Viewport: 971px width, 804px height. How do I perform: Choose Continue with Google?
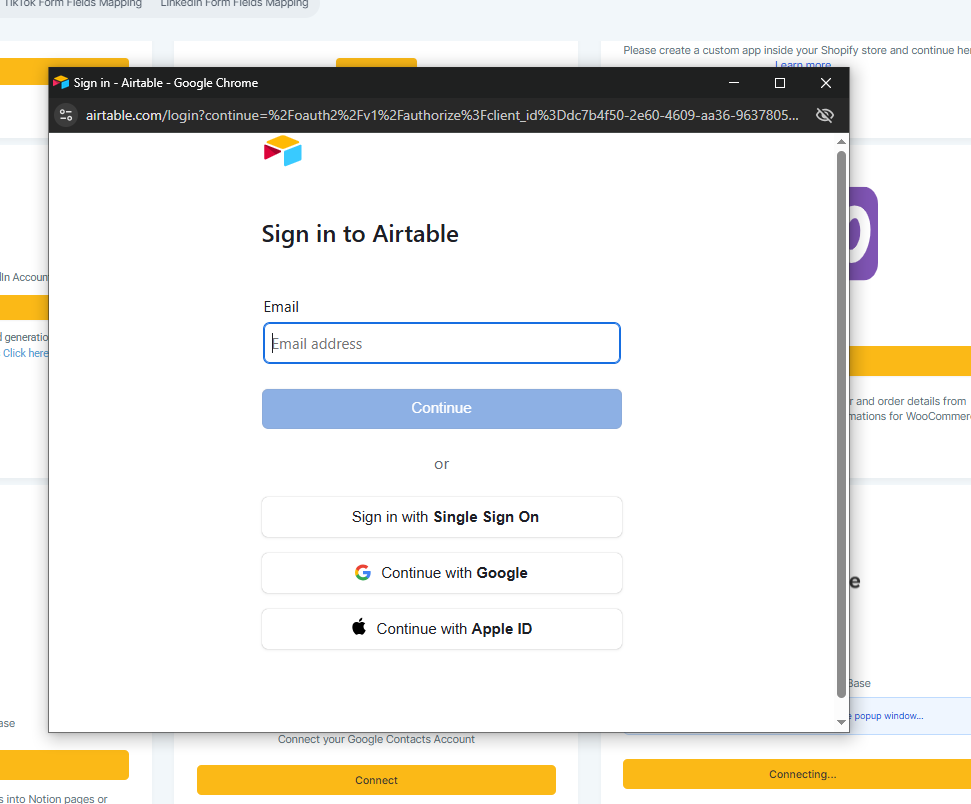(x=442, y=573)
